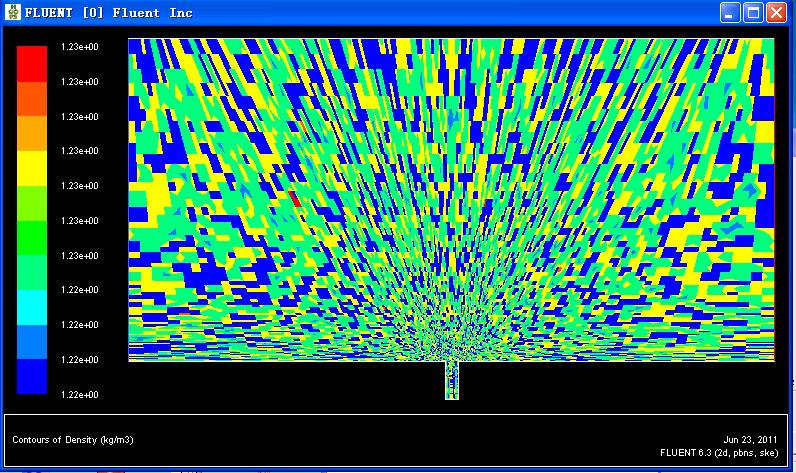Select the yellow band in the color legend
Image resolution: width=796 pixels, height=473 pixels.
[x=32, y=168]
